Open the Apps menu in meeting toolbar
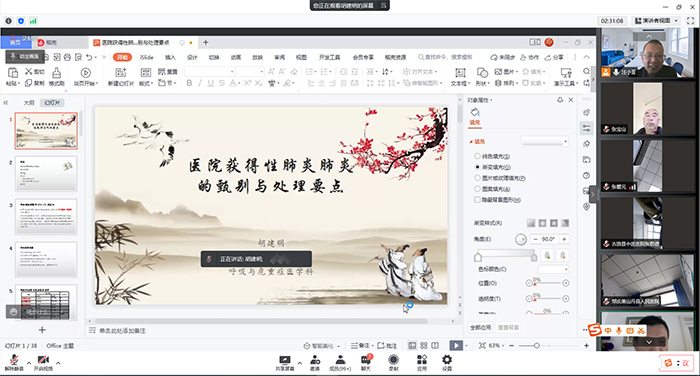Image resolution: width=700 pixels, height=376 pixels. [x=422, y=362]
